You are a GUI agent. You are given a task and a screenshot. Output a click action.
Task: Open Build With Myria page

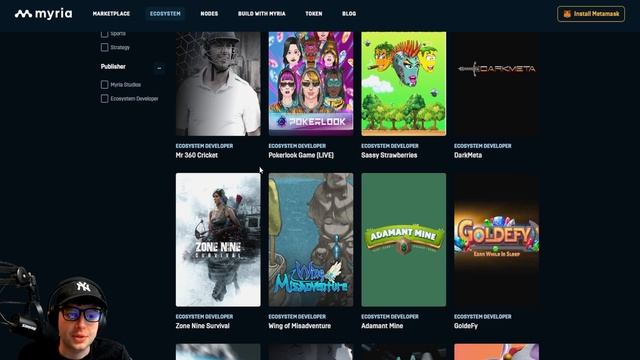pos(262,13)
